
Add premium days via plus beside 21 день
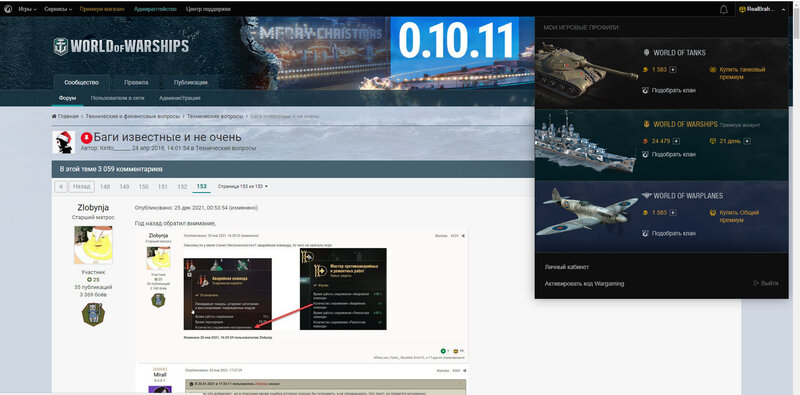(747, 141)
